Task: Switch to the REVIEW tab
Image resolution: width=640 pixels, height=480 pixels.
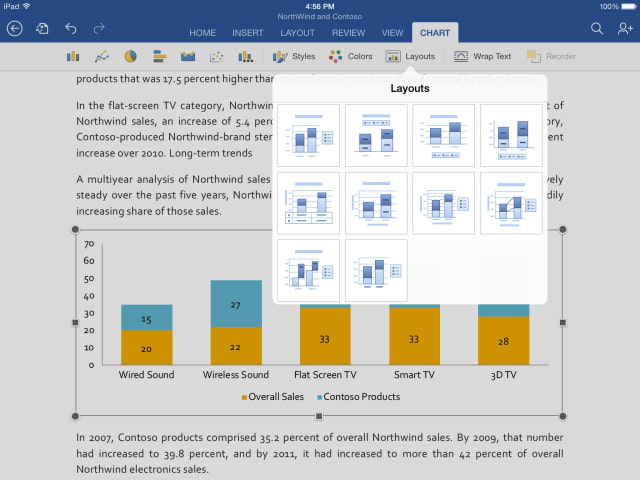Action: tap(348, 33)
